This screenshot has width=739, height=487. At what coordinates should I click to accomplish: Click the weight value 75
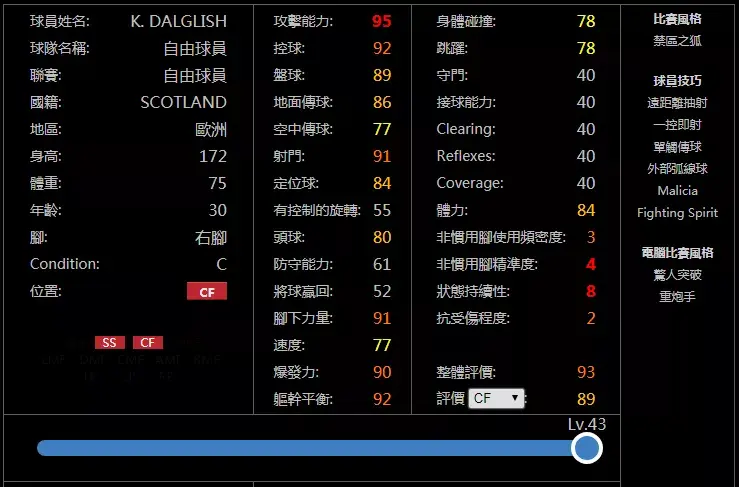pyautogui.click(x=217, y=183)
